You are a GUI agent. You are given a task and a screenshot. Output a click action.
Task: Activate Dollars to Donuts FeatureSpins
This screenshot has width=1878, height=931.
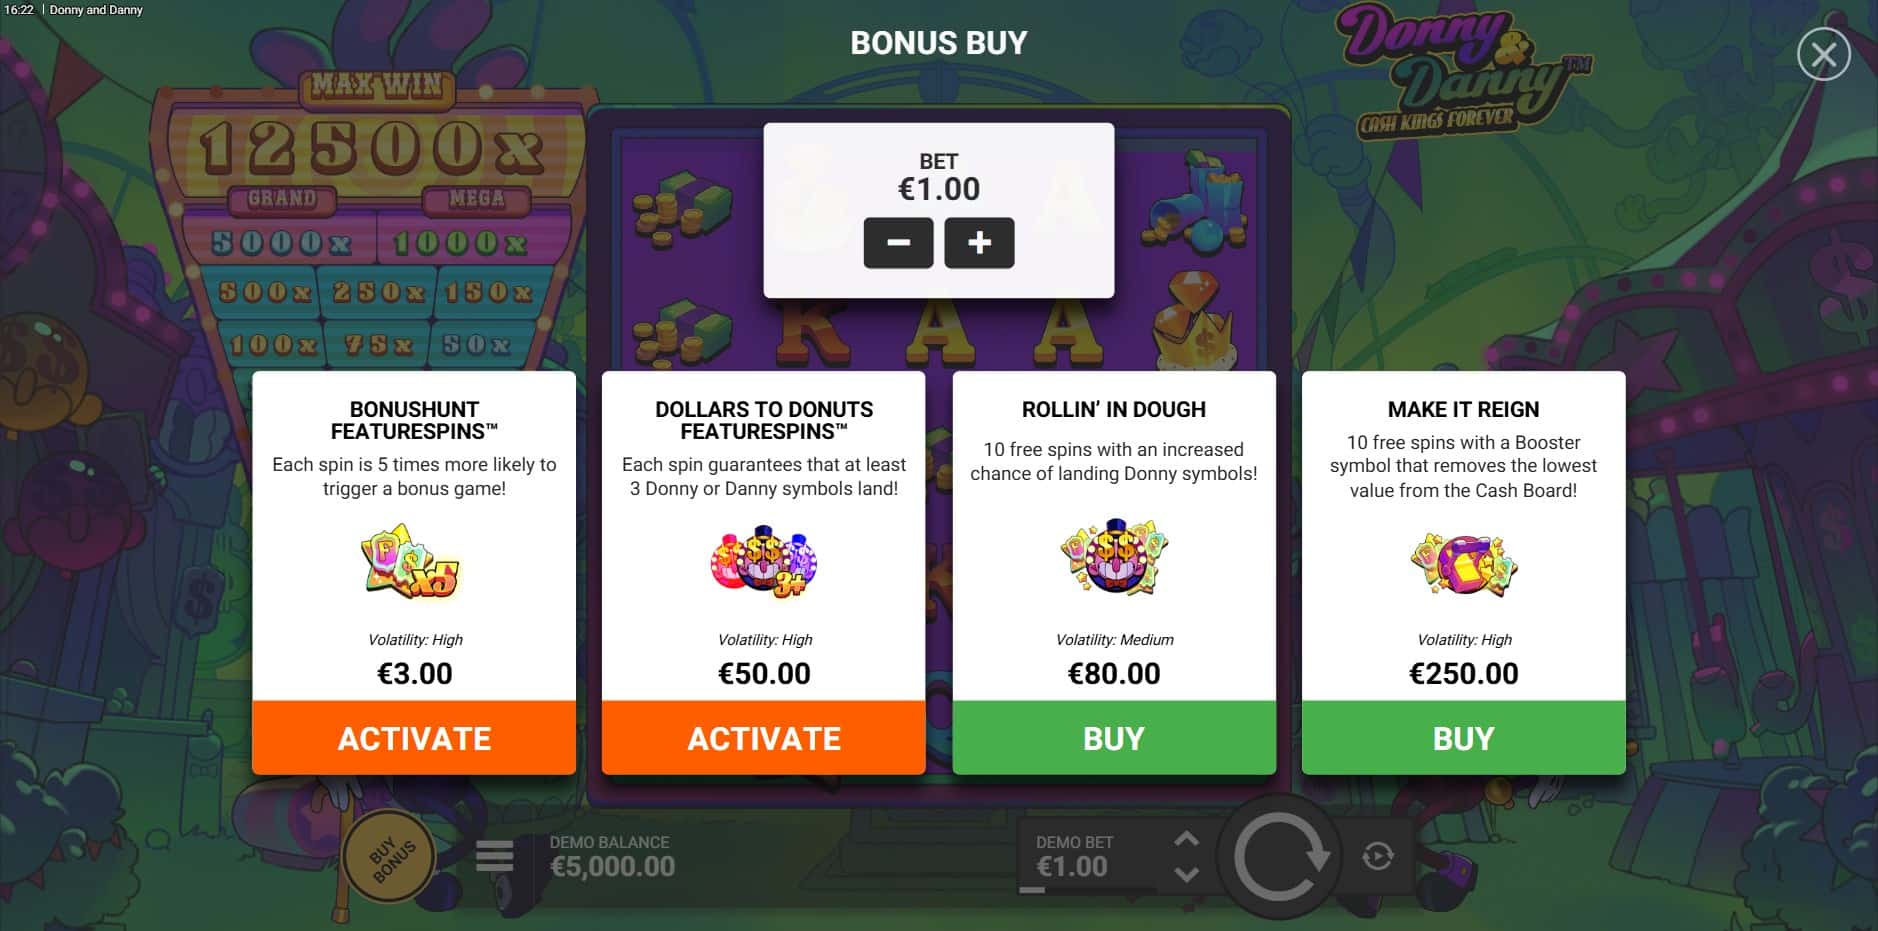[764, 738]
